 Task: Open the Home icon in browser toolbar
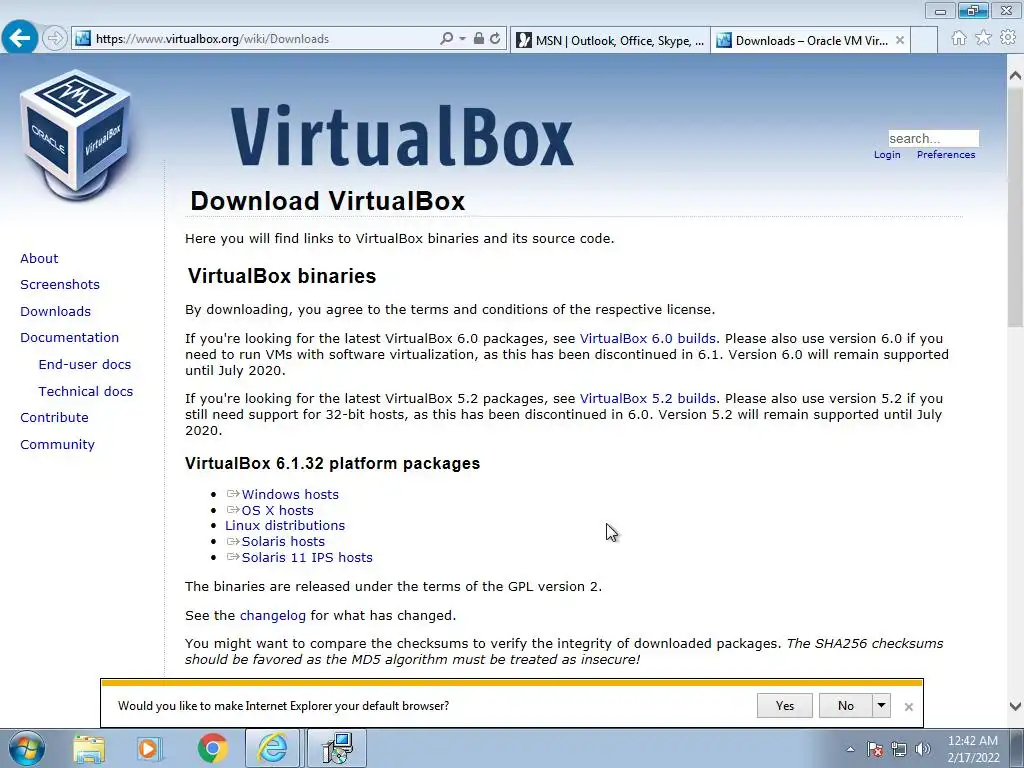coord(959,38)
